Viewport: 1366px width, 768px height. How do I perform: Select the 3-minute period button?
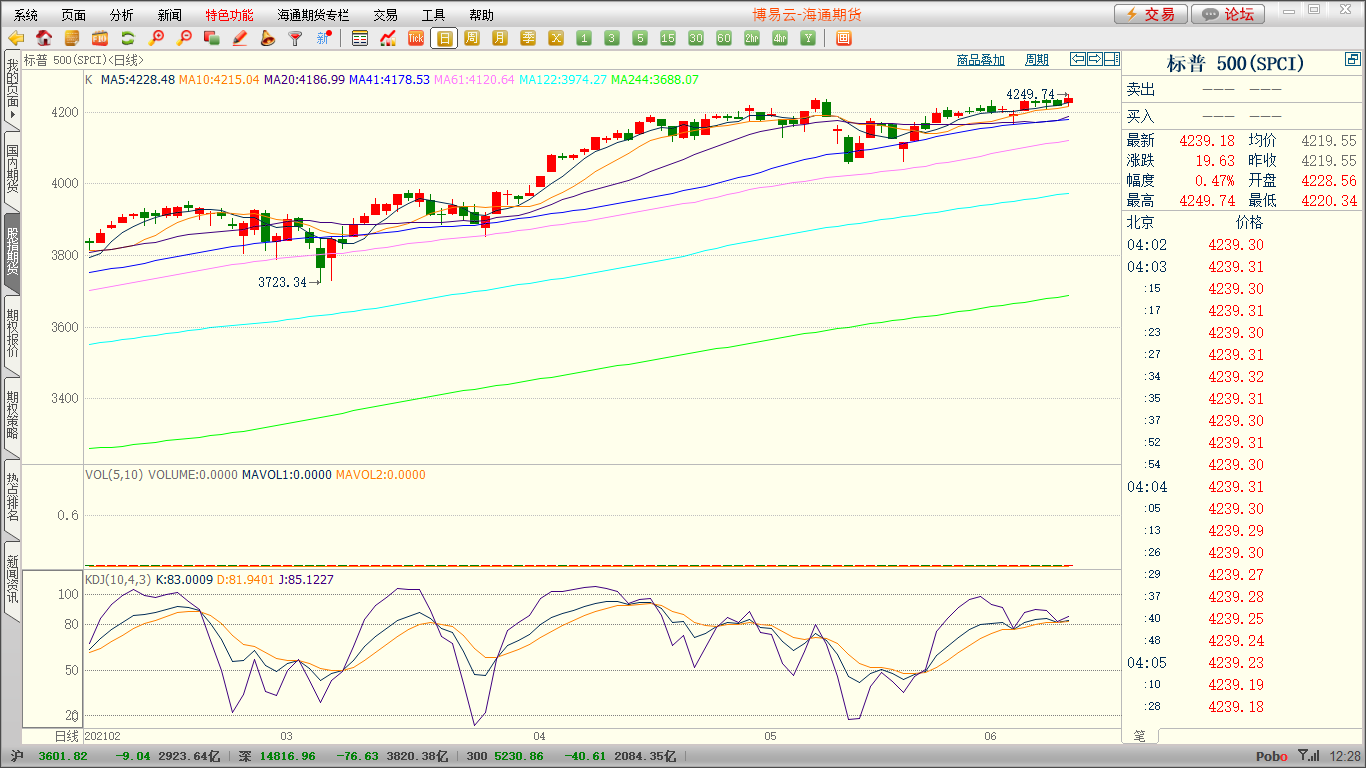[x=612, y=39]
